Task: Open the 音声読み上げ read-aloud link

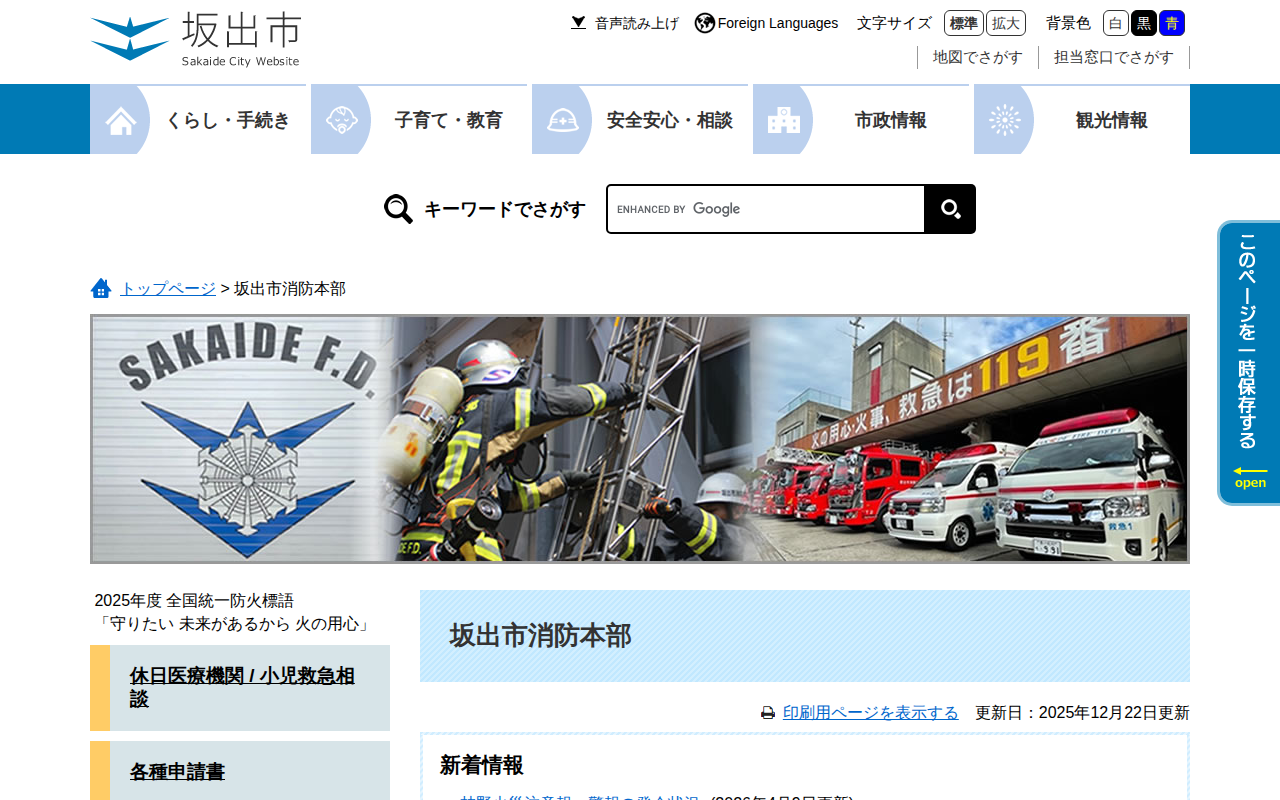Action: click(625, 23)
